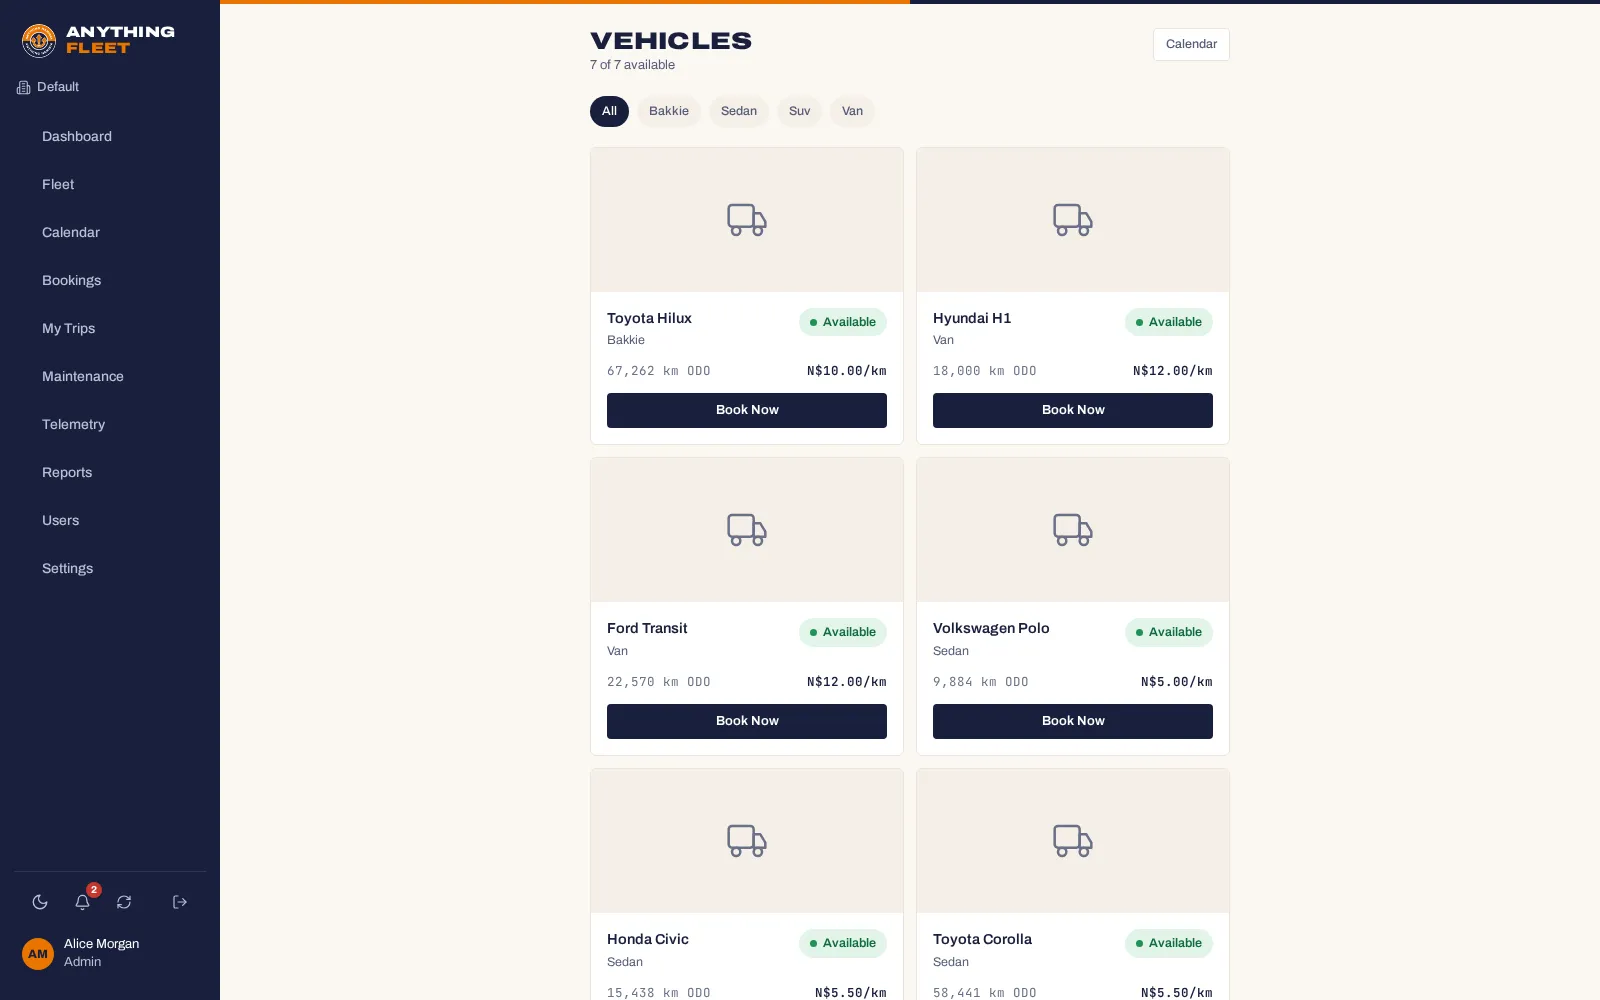Click Hyundai H1 truck image placeholder
This screenshot has height=1000, width=1600.
tap(1073, 220)
